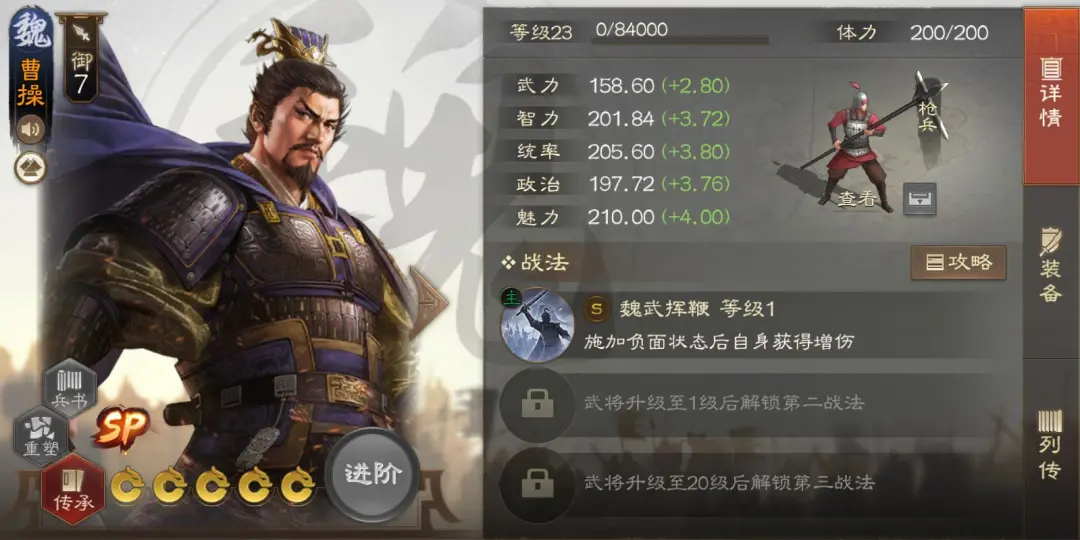Tap the SP flame badge

[123, 429]
